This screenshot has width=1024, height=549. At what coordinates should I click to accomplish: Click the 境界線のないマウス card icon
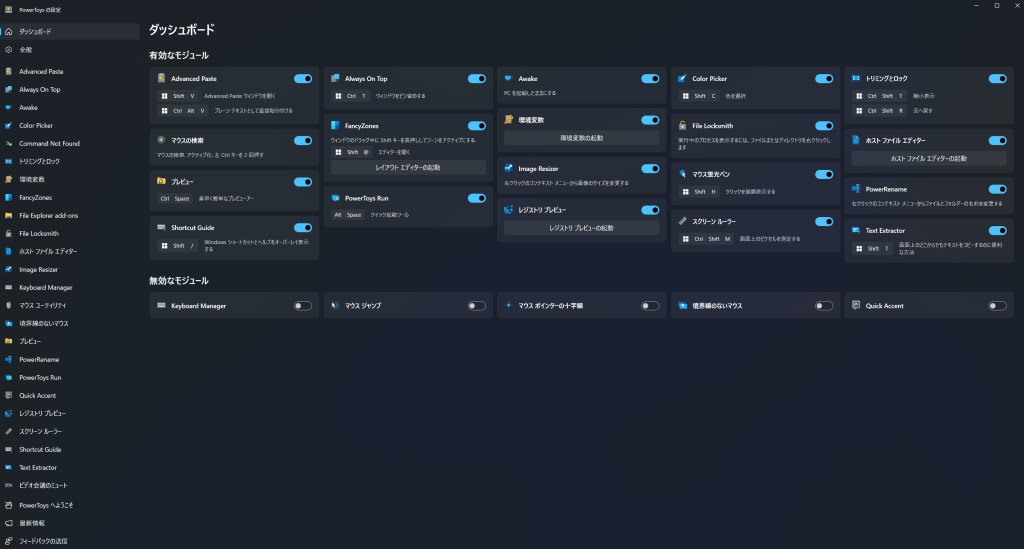(x=682, y=305)
